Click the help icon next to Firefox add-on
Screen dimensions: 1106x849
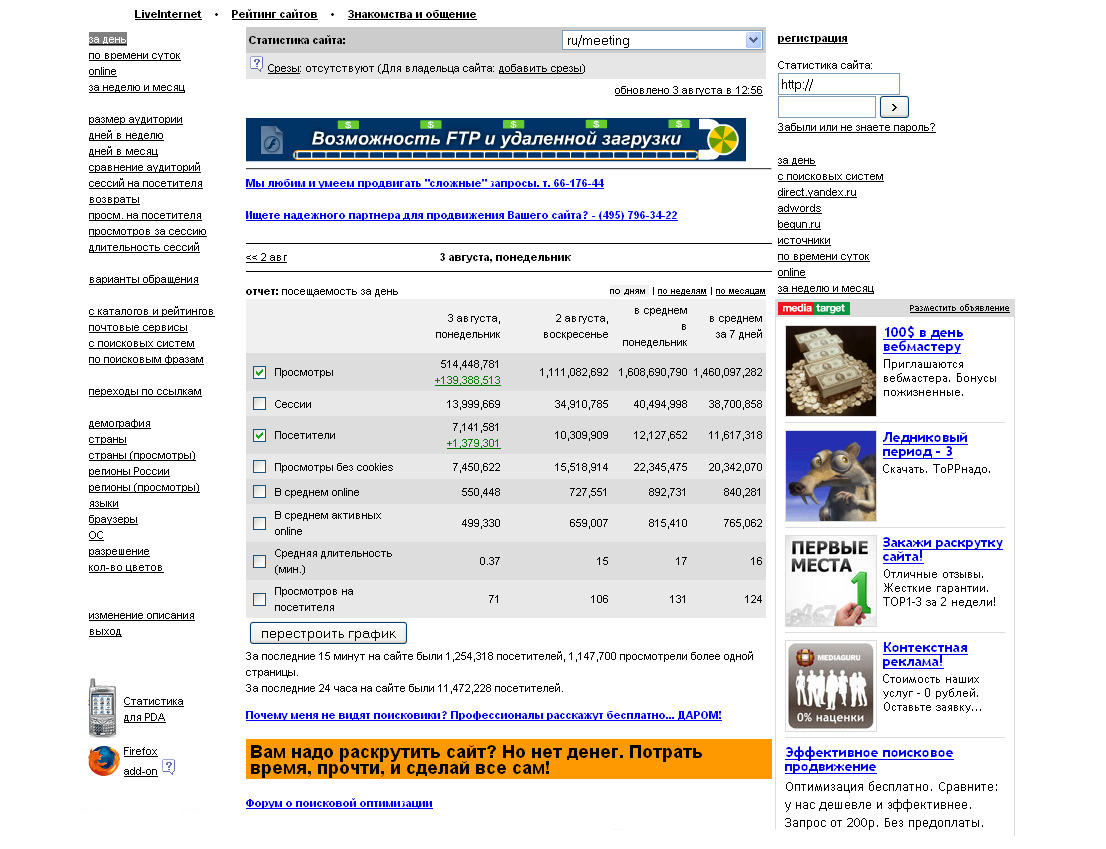[x=169, y=766]
